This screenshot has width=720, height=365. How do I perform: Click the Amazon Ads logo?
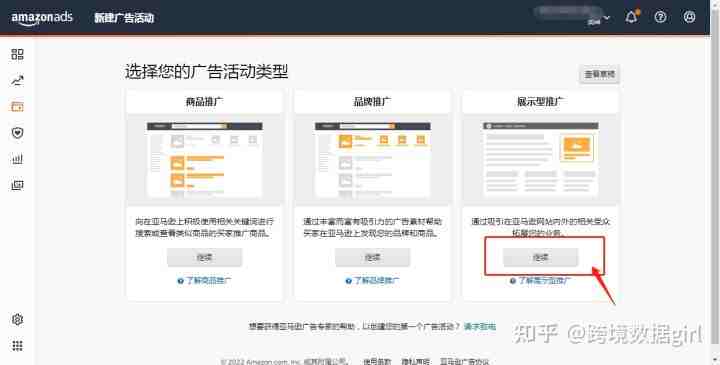tap(42, 18)
